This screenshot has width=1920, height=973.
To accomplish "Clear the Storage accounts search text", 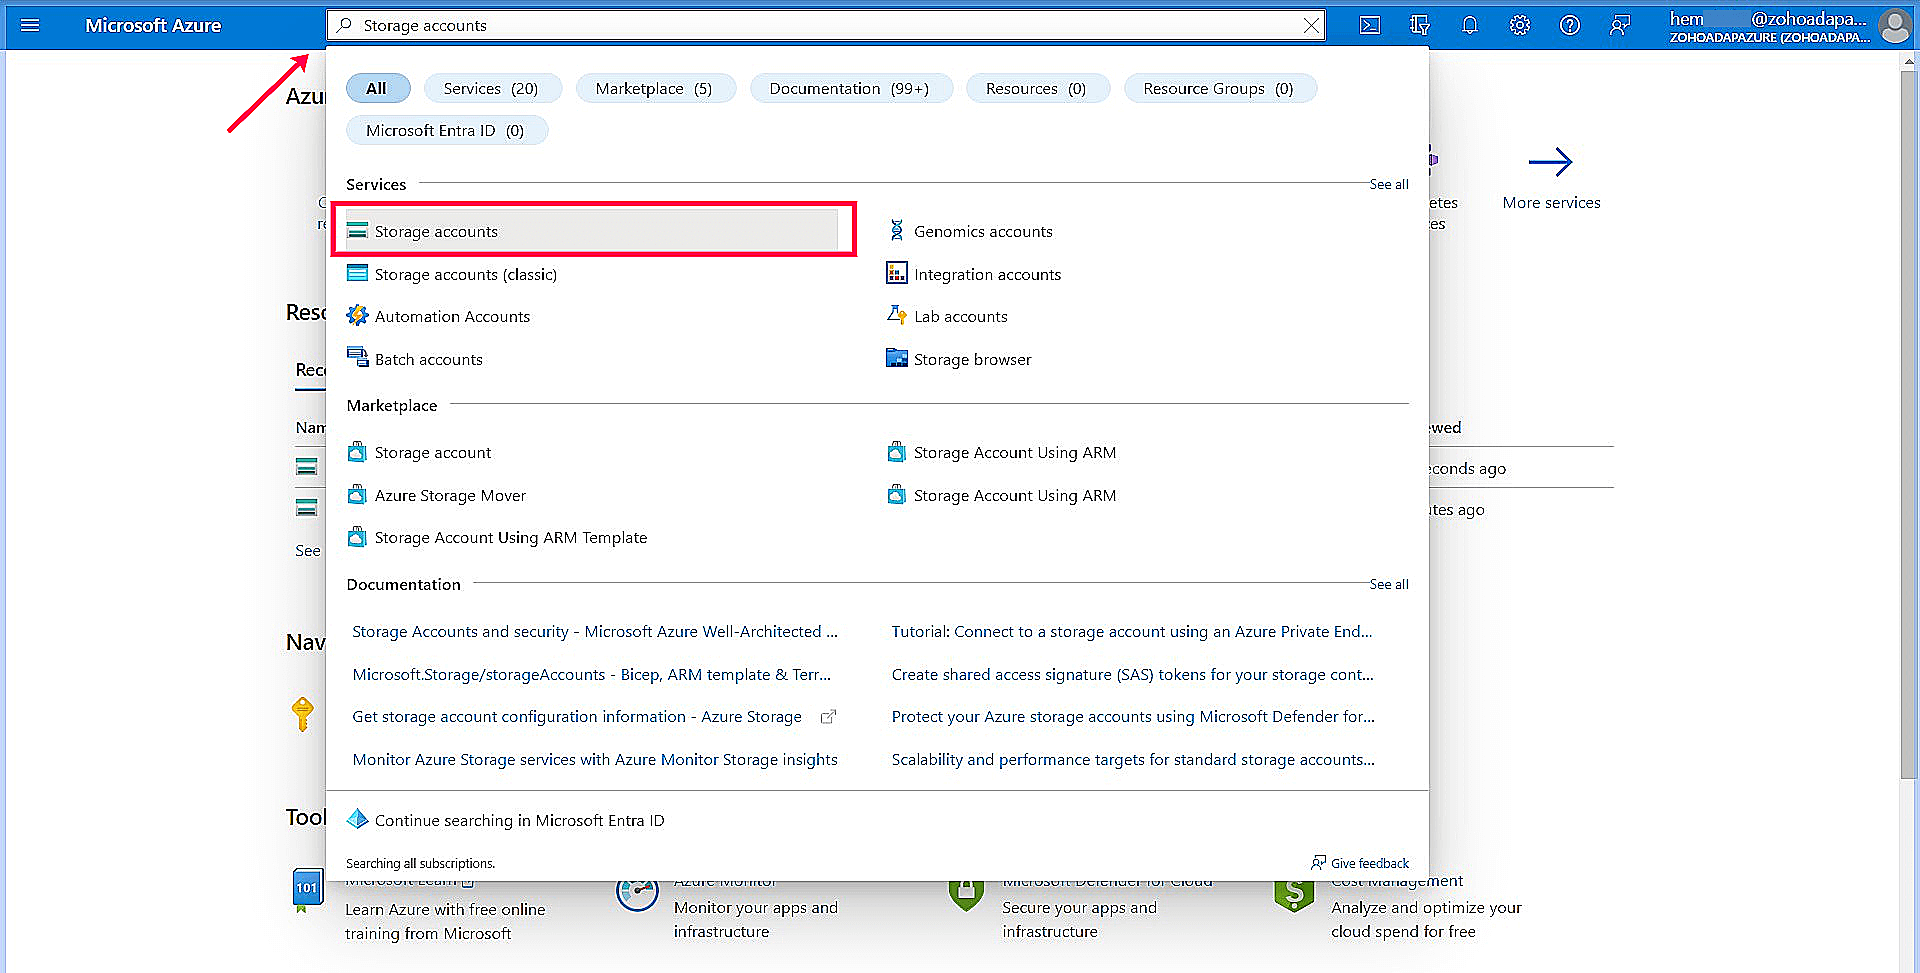I will tap(1310, 25).
